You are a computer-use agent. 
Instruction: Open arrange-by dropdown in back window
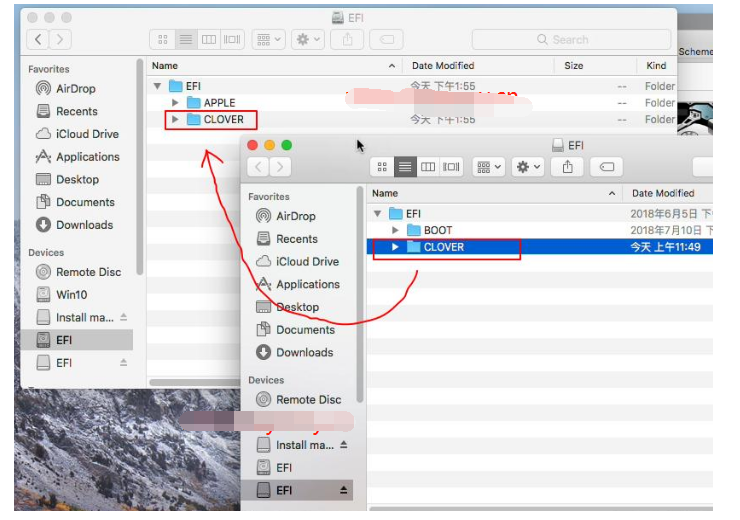tap(269, 40)
